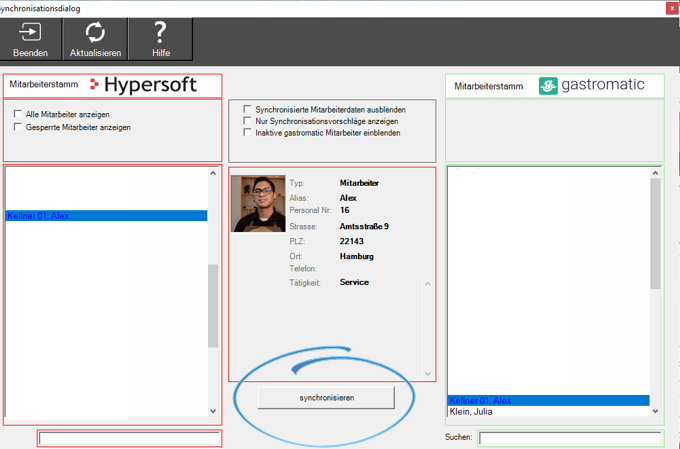Click the Personal Nr value 16
This screenshot has height=449, width=680.
pyautogui.click(x=345, y=210)
